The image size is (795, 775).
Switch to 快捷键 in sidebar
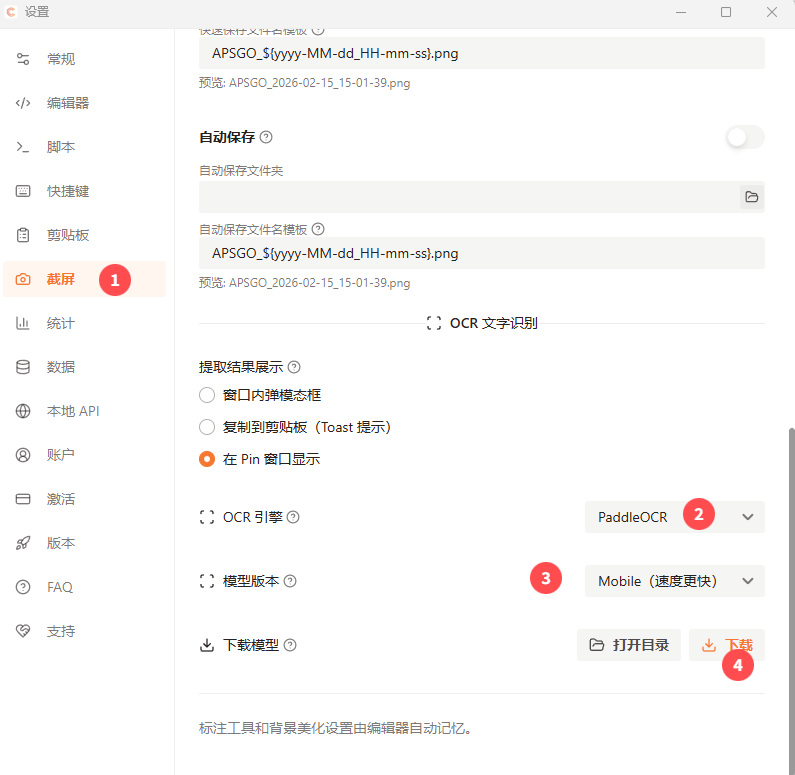pos(68,191)
